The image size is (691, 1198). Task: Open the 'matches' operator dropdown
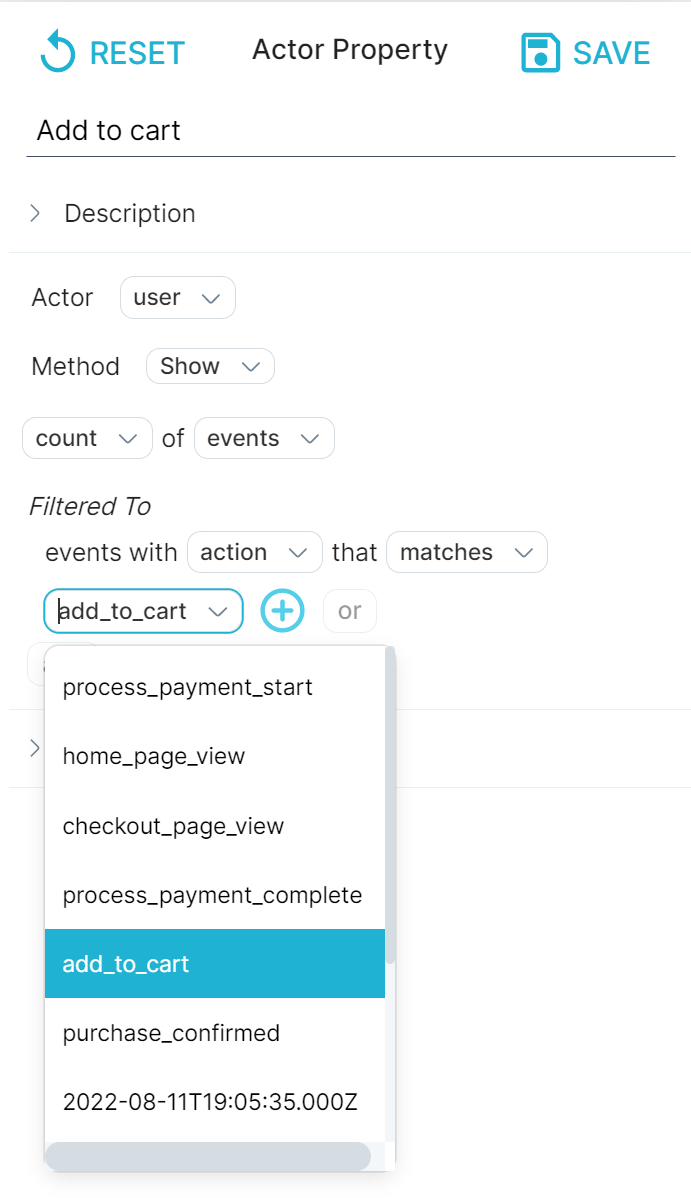coord(467,552)
